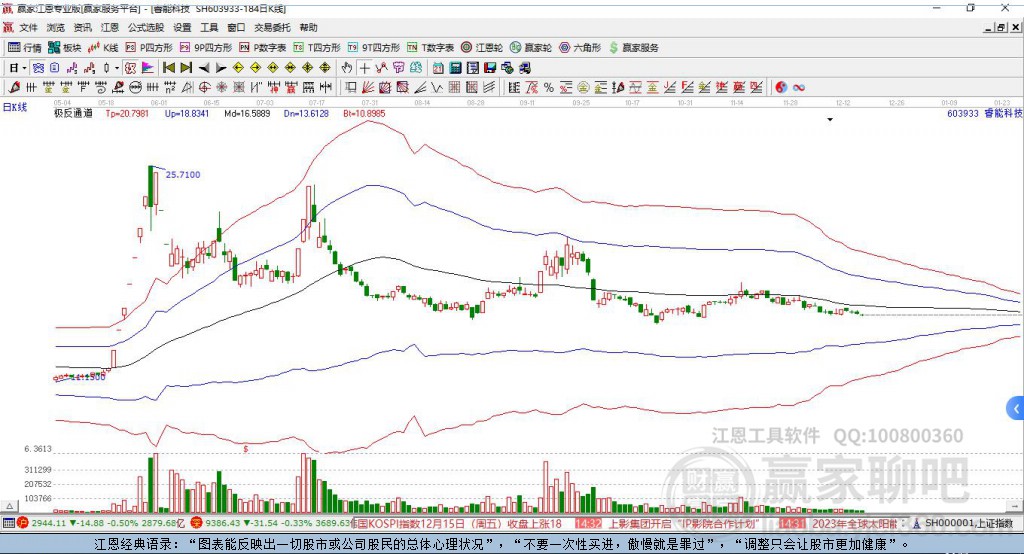Viewport: 1024px width, 554px height.
Task: Switch to the K线 chart view
Action: click(x=103, y=48)
